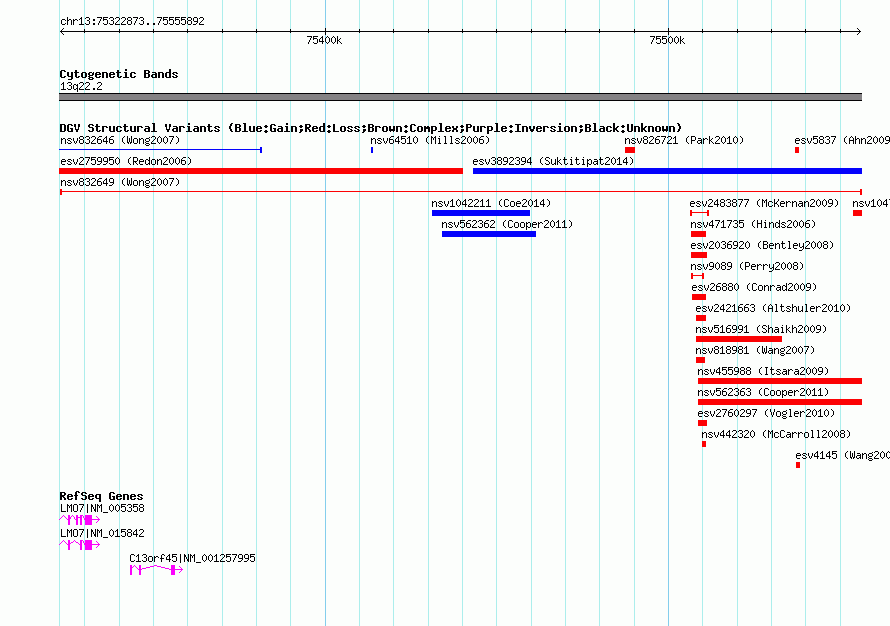Select the LMO7 NM_015842 transcript glyph
The image size is (890, 626).
click(80, 545)
